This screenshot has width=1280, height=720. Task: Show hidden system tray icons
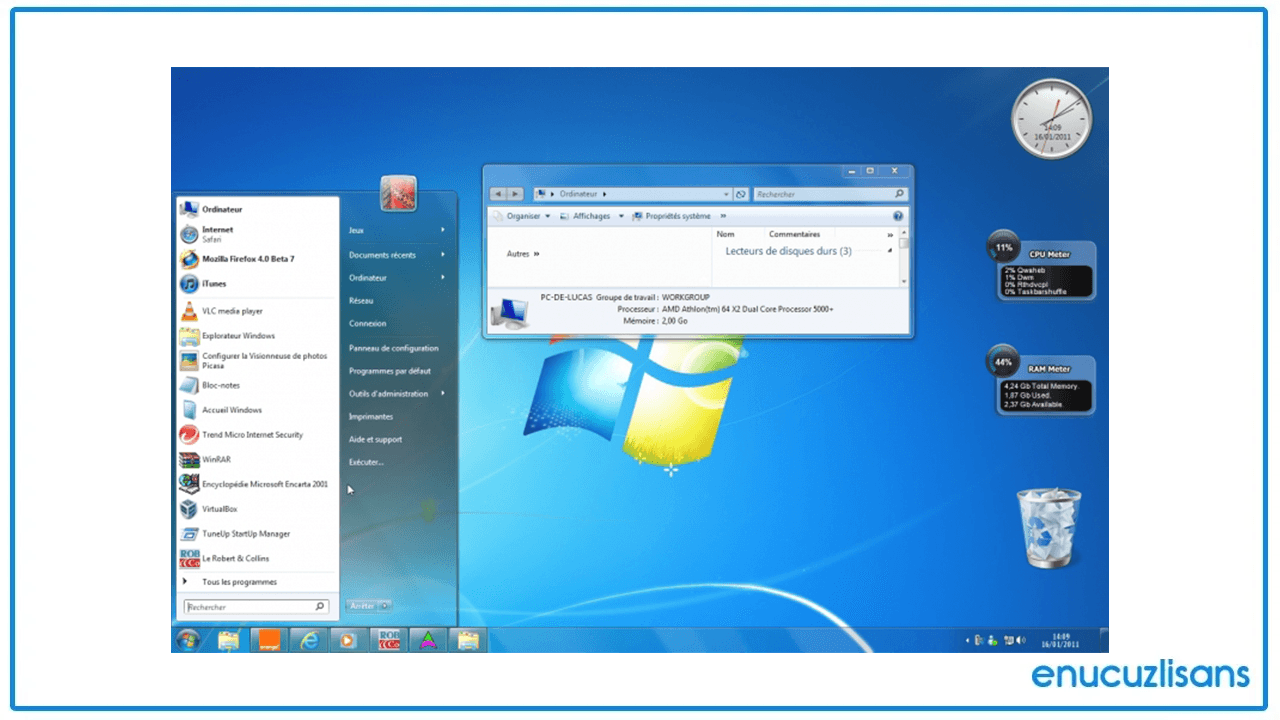pyautogui.click(x=966, y=640)
